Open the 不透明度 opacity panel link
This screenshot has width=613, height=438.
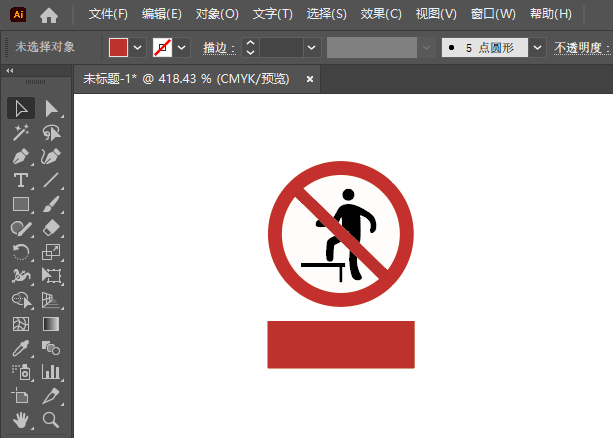(x=582, y=48)
